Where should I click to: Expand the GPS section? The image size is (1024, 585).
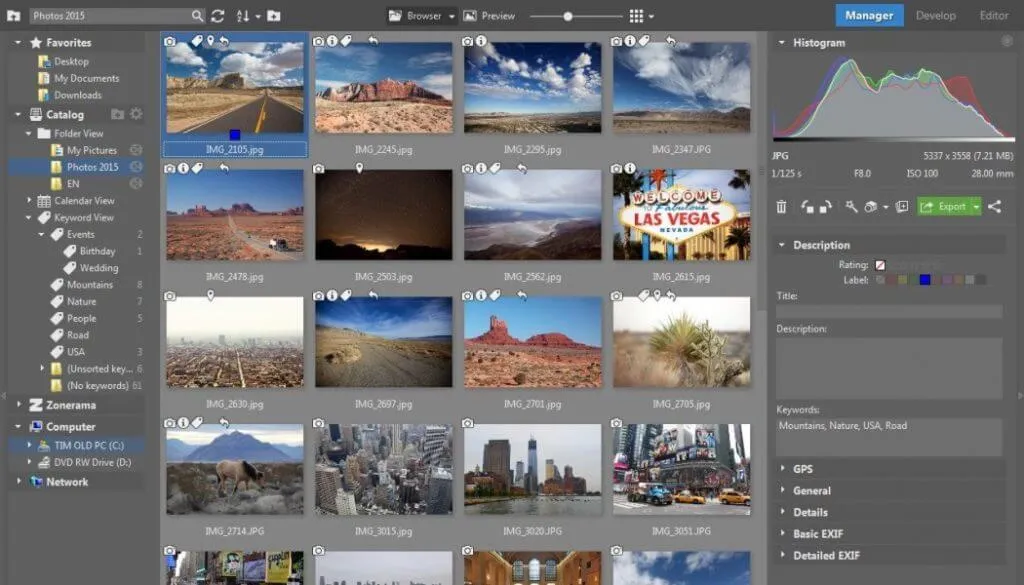coord(803,468)
